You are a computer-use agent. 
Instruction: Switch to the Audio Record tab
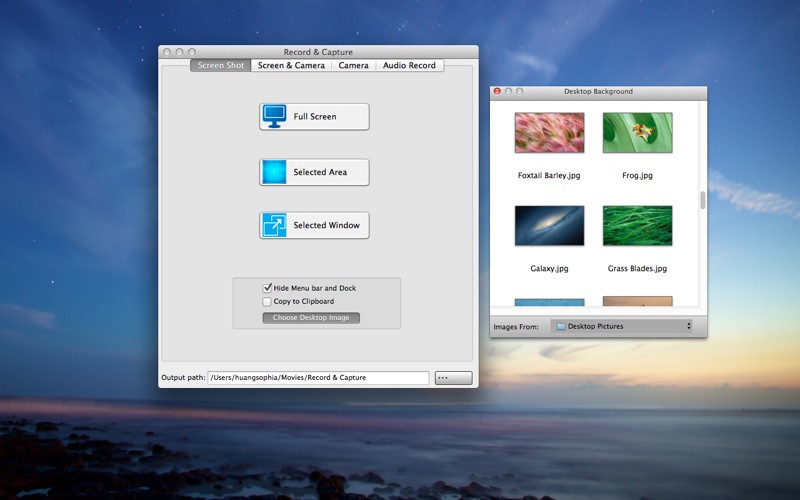coord(409,65)
